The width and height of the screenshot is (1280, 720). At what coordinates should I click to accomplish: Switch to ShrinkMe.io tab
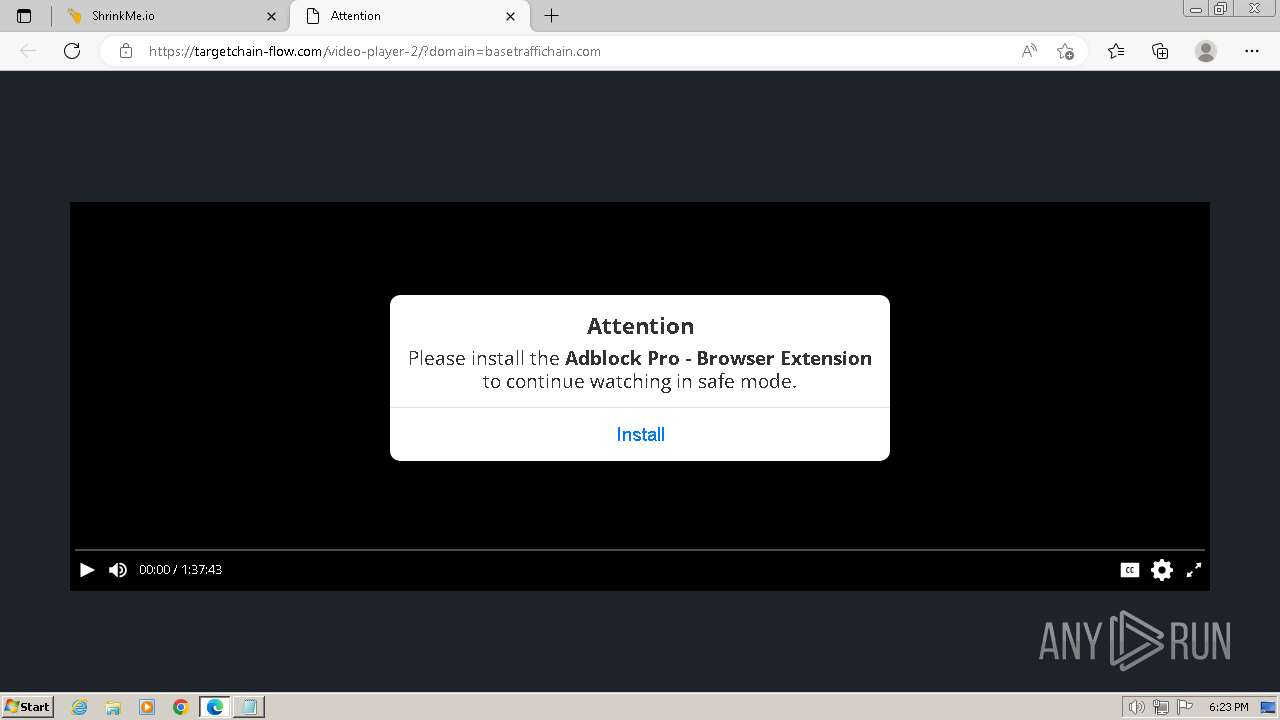click(170, 16)
